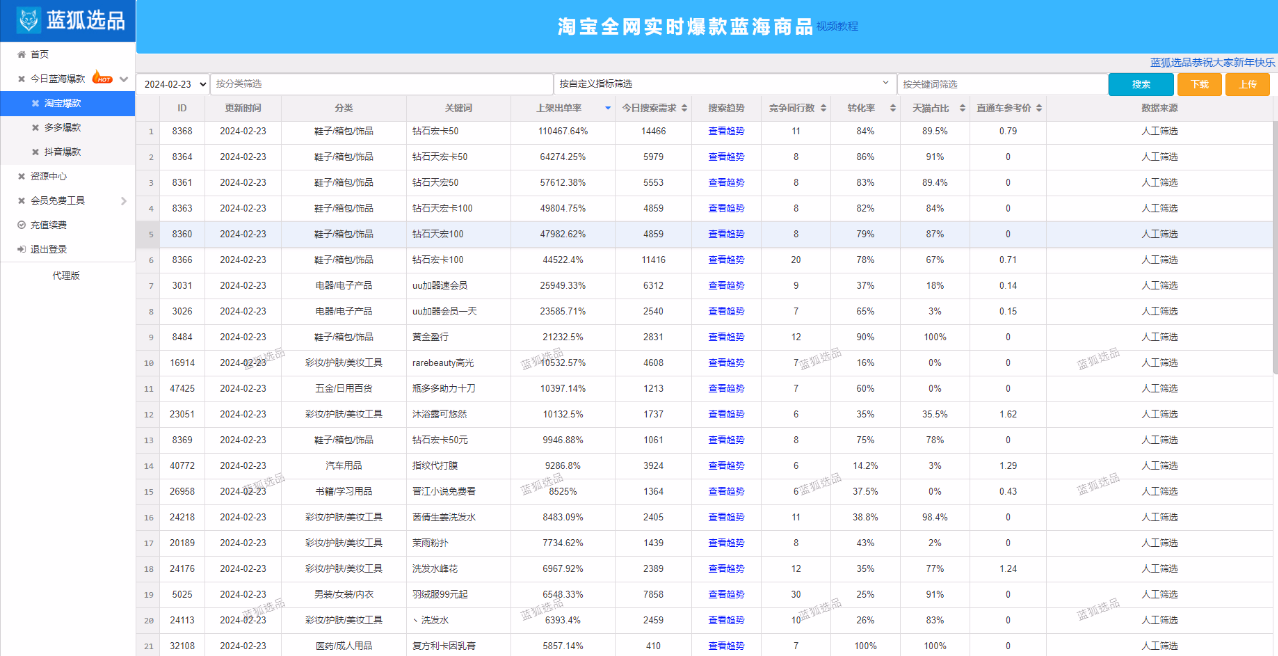Select row number 5 in table

tap(148, 234)
